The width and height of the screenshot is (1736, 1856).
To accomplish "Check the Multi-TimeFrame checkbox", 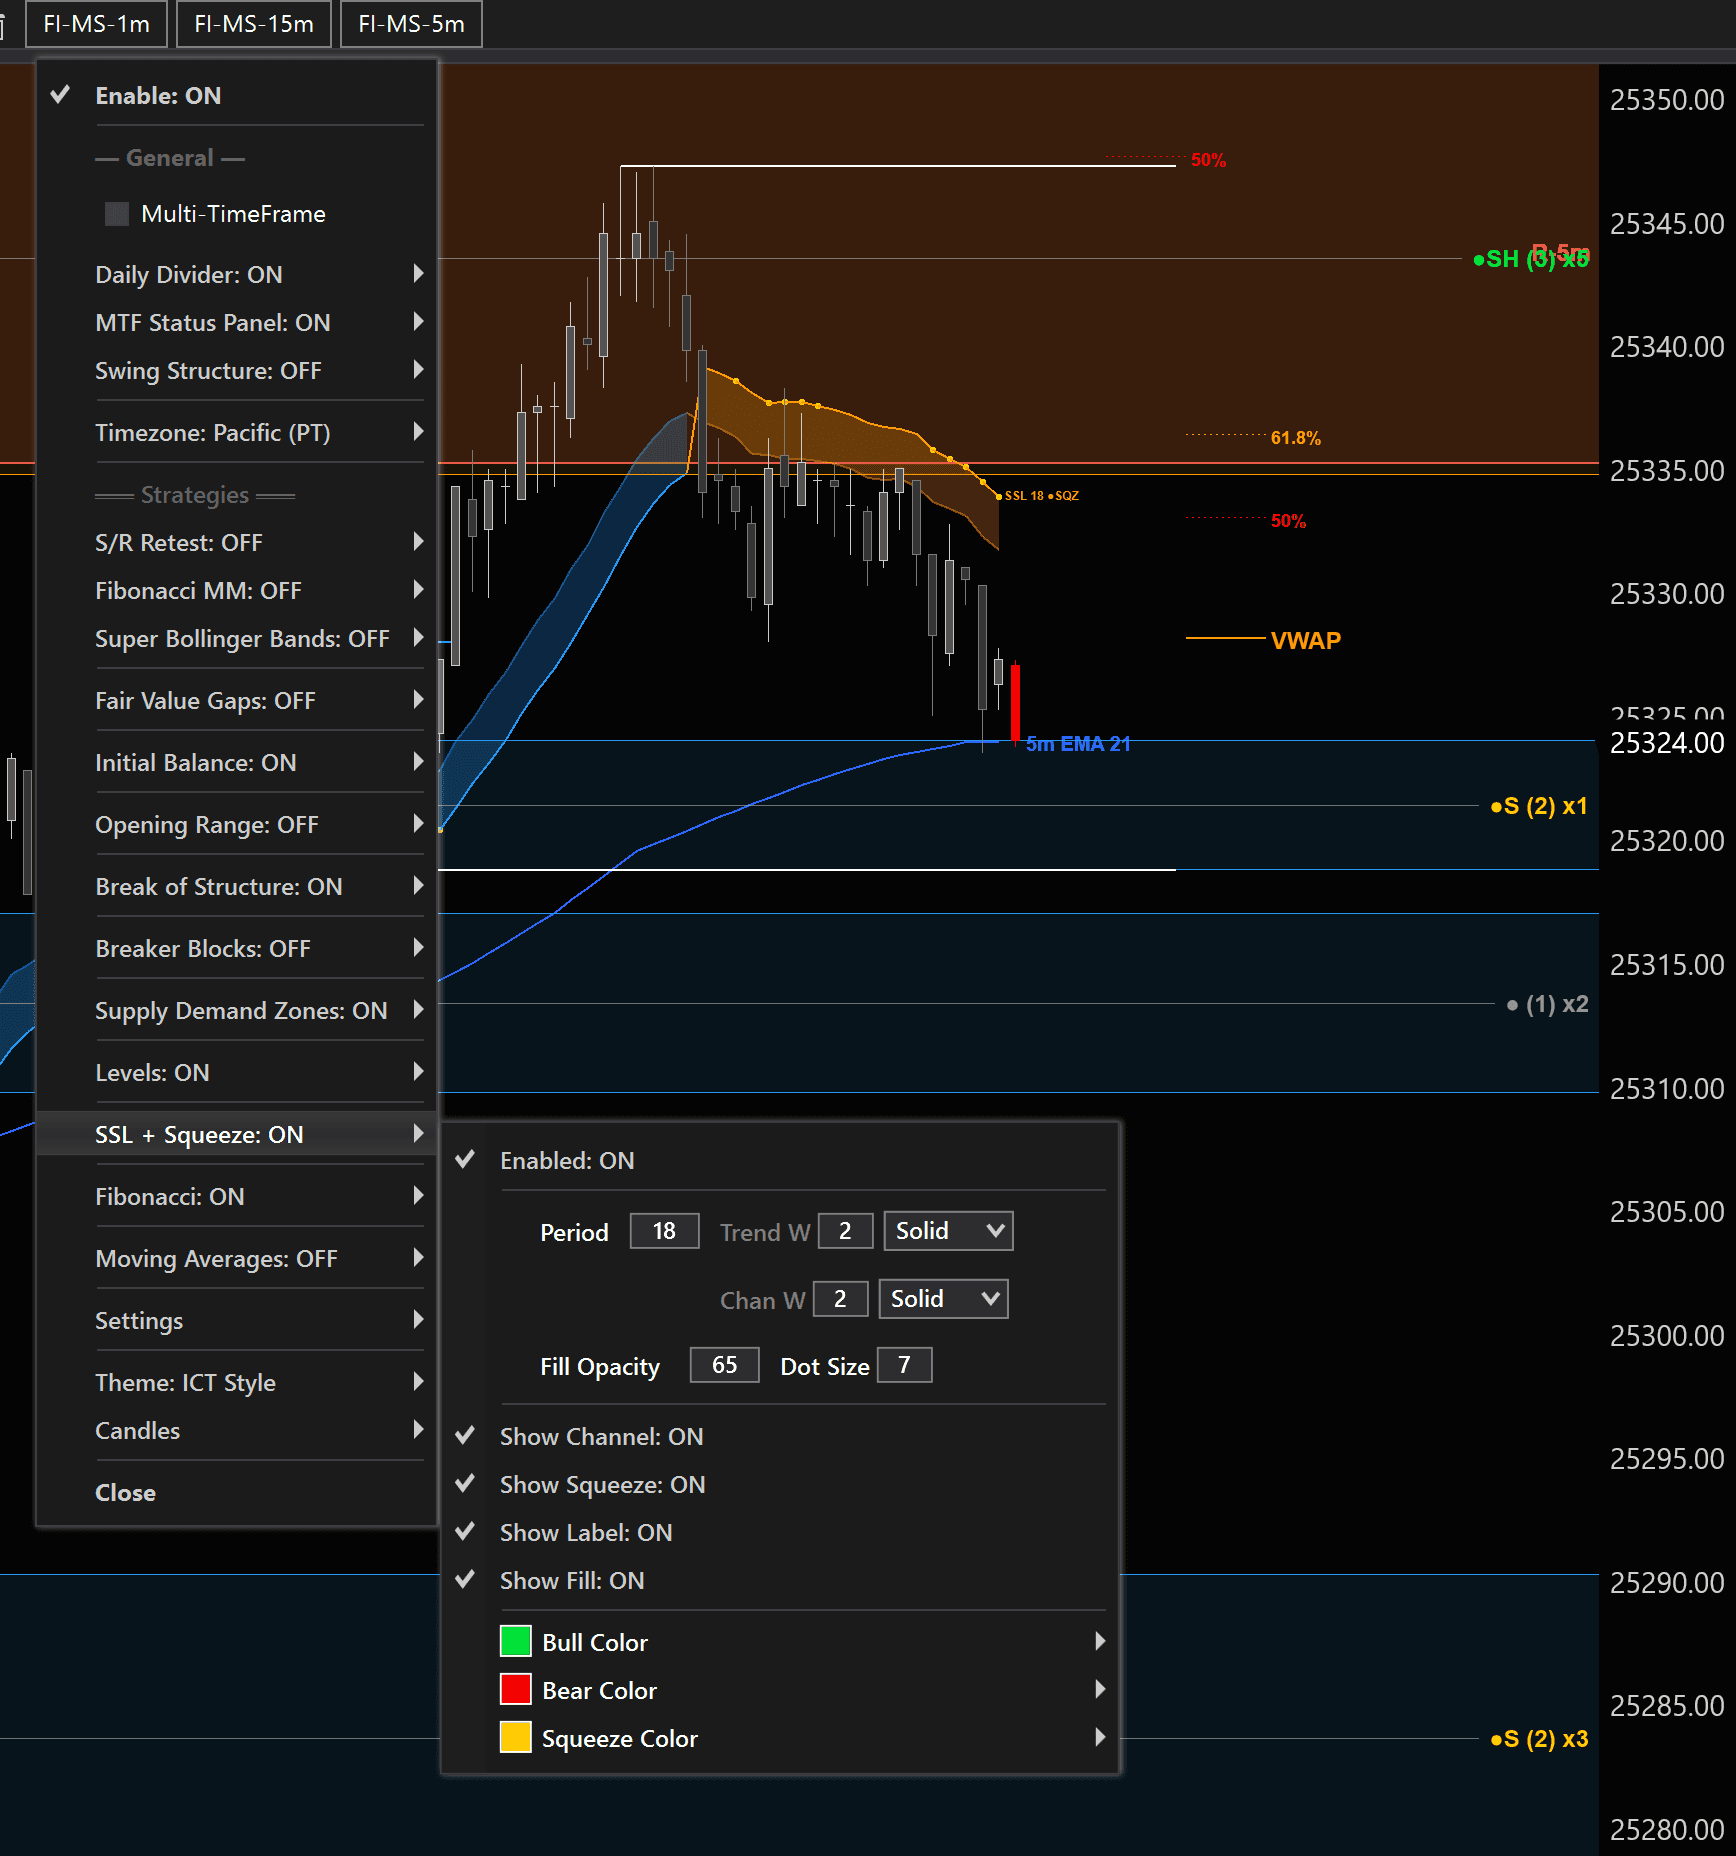I will 117,214.
